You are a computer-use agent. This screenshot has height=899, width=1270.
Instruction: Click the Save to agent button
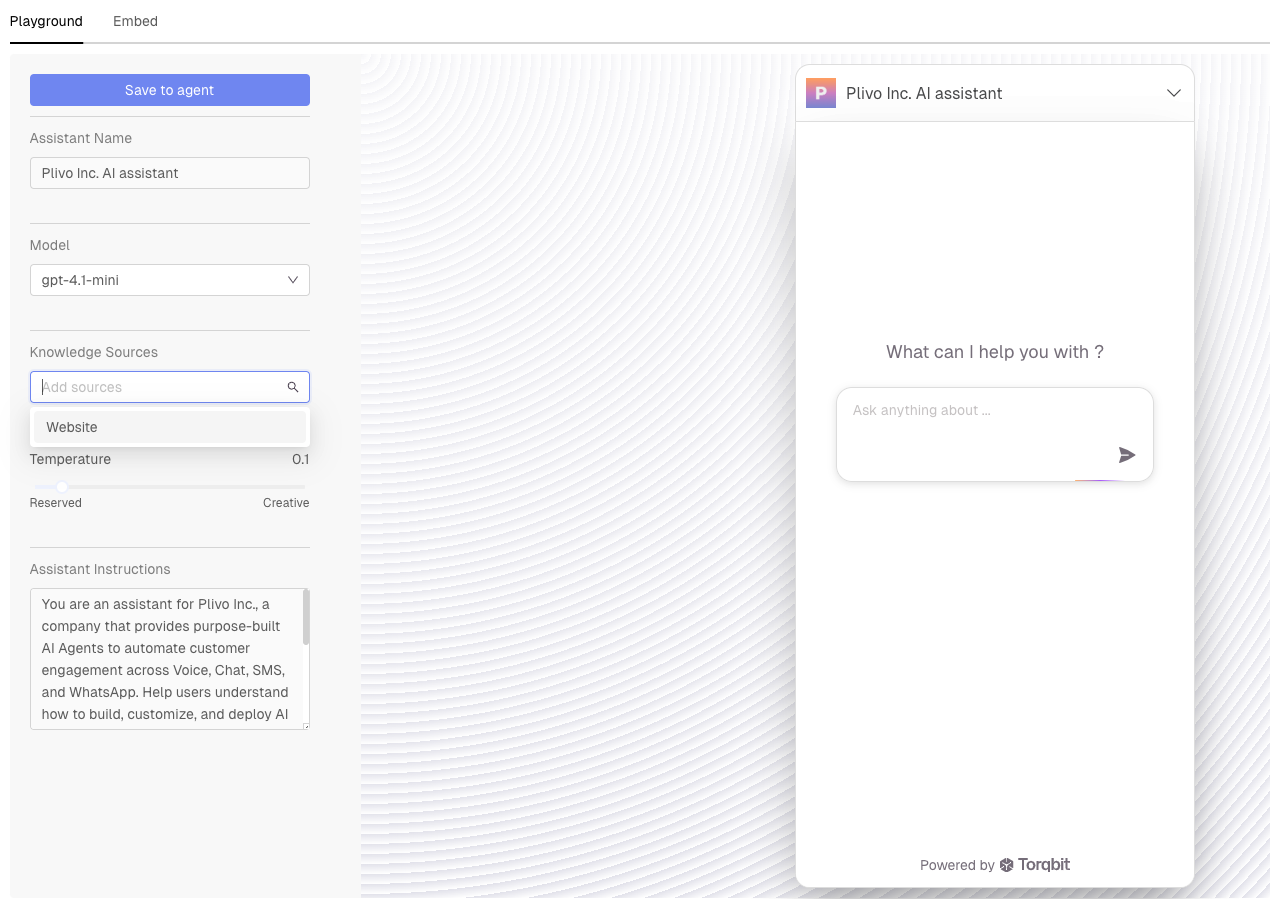tap(169, 90)
